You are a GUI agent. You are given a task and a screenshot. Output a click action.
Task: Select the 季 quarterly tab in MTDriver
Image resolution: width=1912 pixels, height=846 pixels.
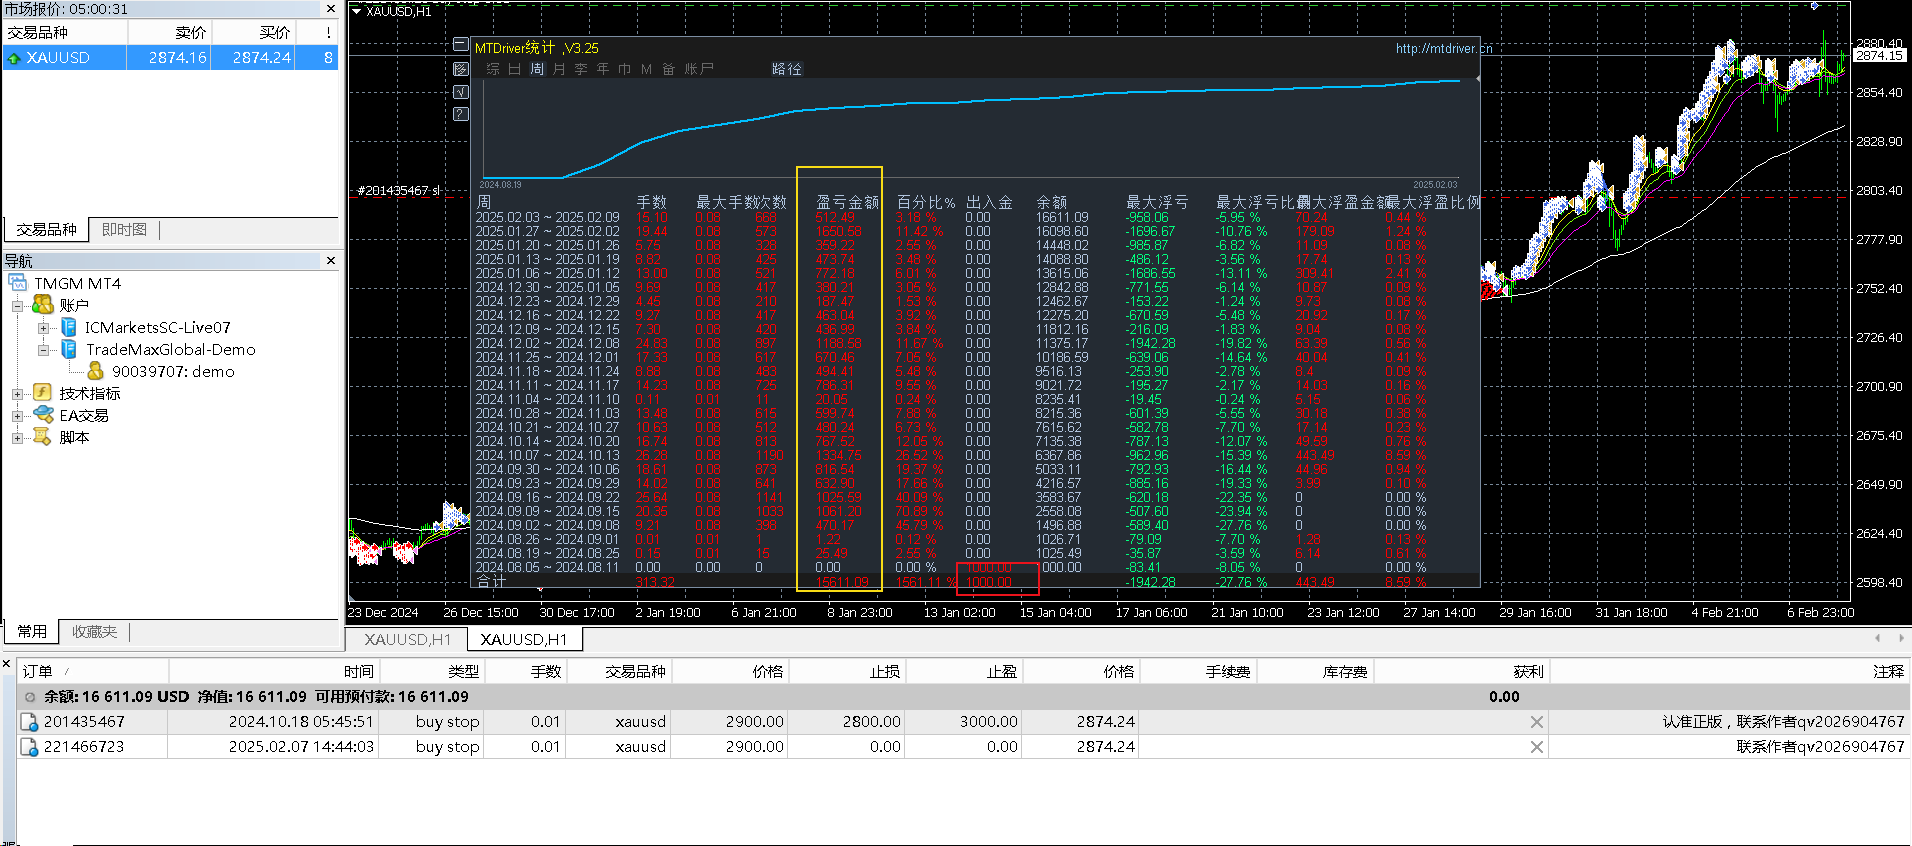581,69
